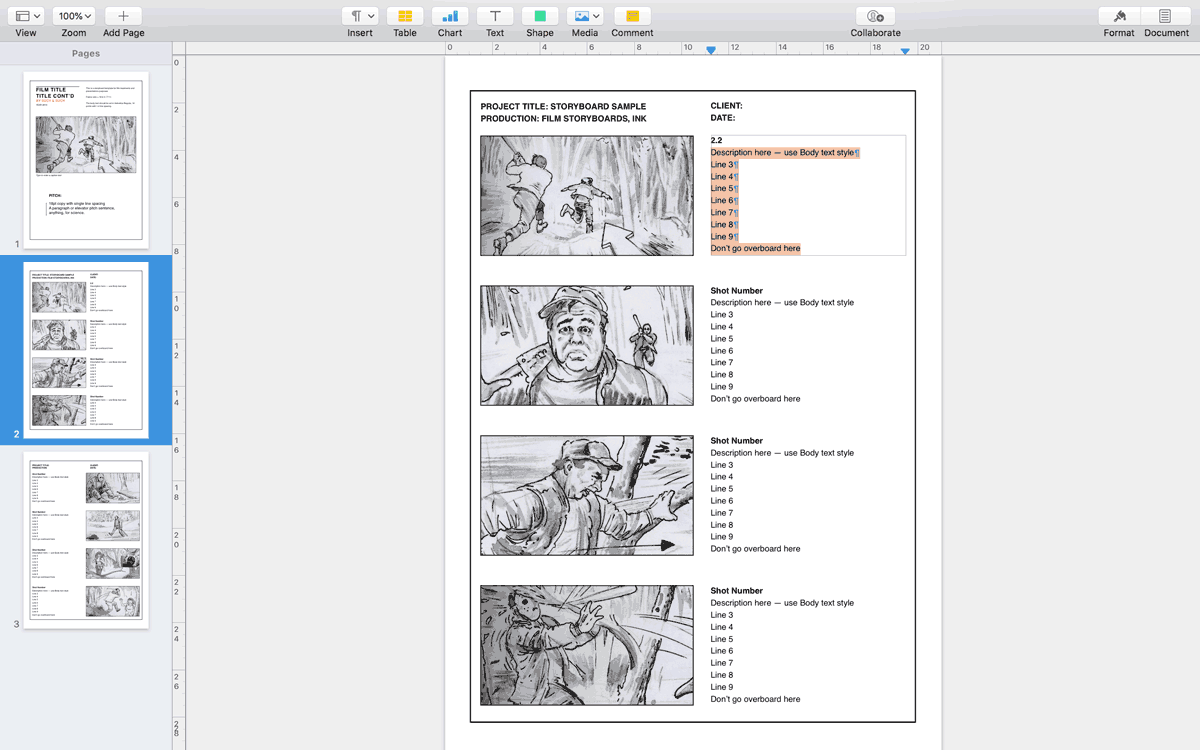1200x750 pixels.
Task: Open the Media dropdown
Action: pos(585,16)
